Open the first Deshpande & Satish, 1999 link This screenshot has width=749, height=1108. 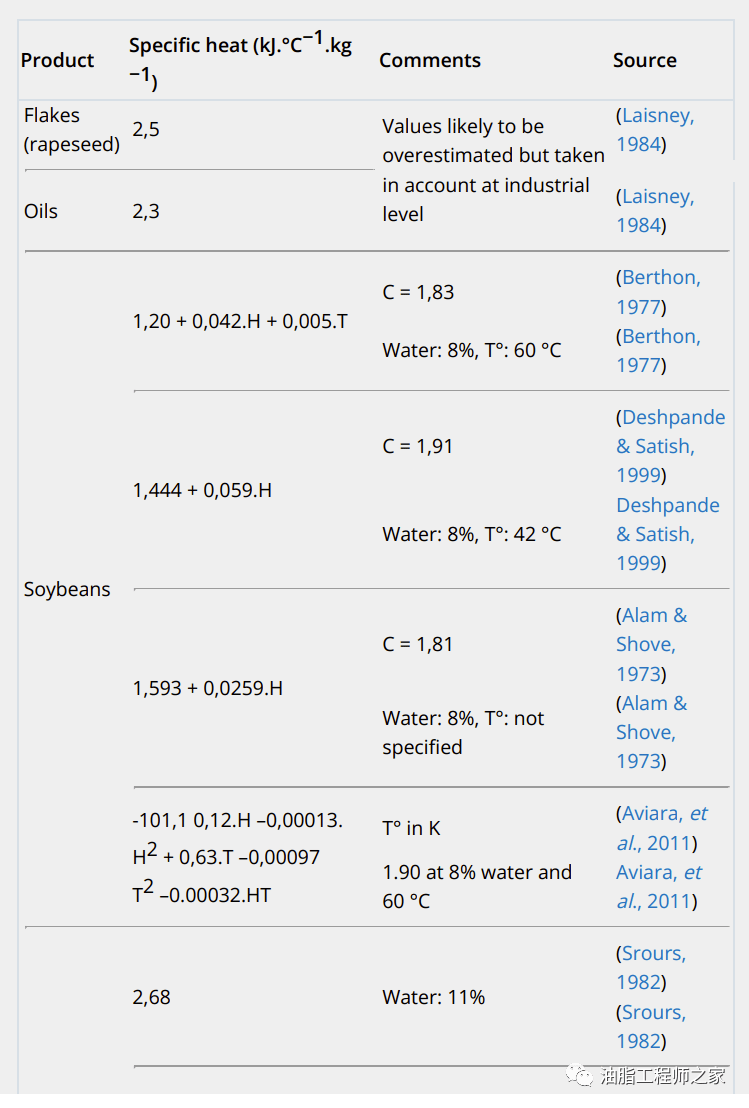coord(670,446)
